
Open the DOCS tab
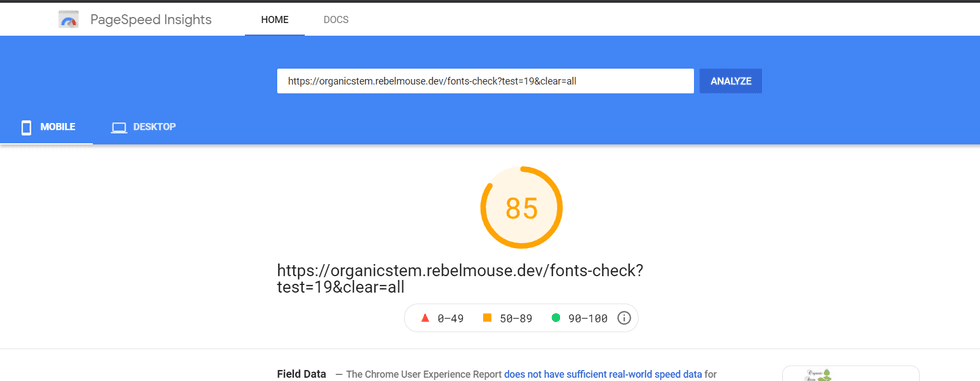336,19
